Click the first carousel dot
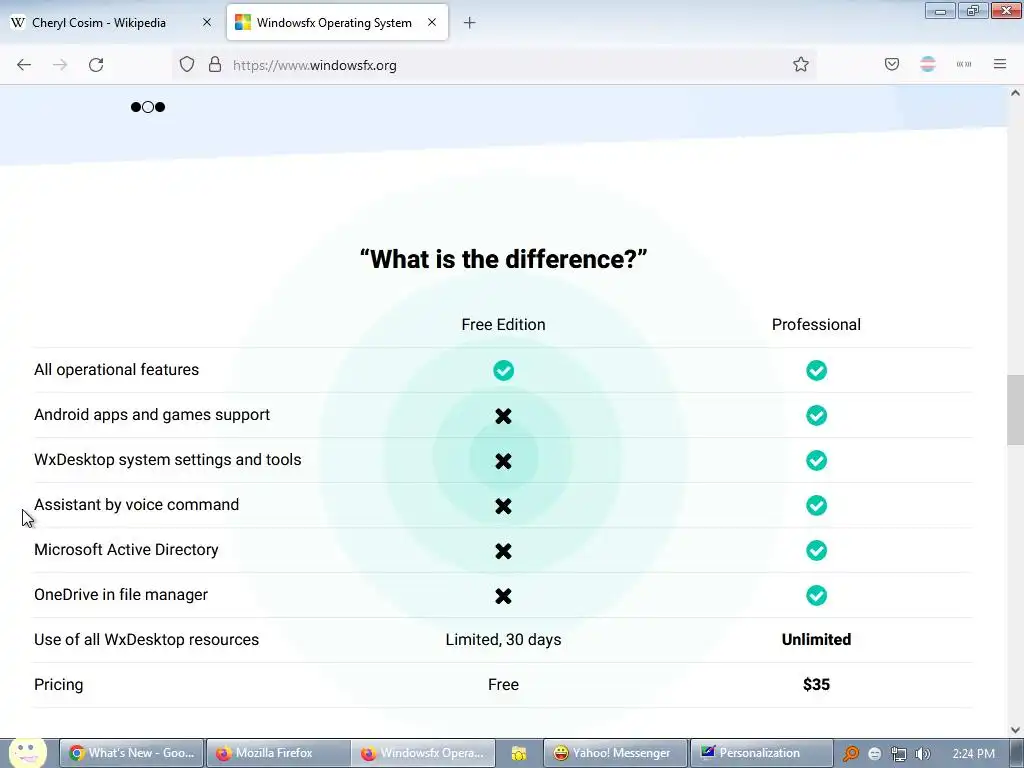 [x=136, y=107]
